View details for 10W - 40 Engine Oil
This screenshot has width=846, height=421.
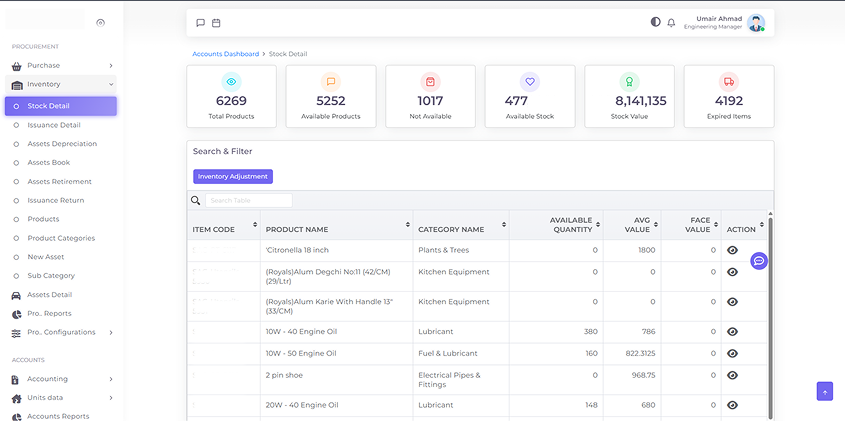732,331
